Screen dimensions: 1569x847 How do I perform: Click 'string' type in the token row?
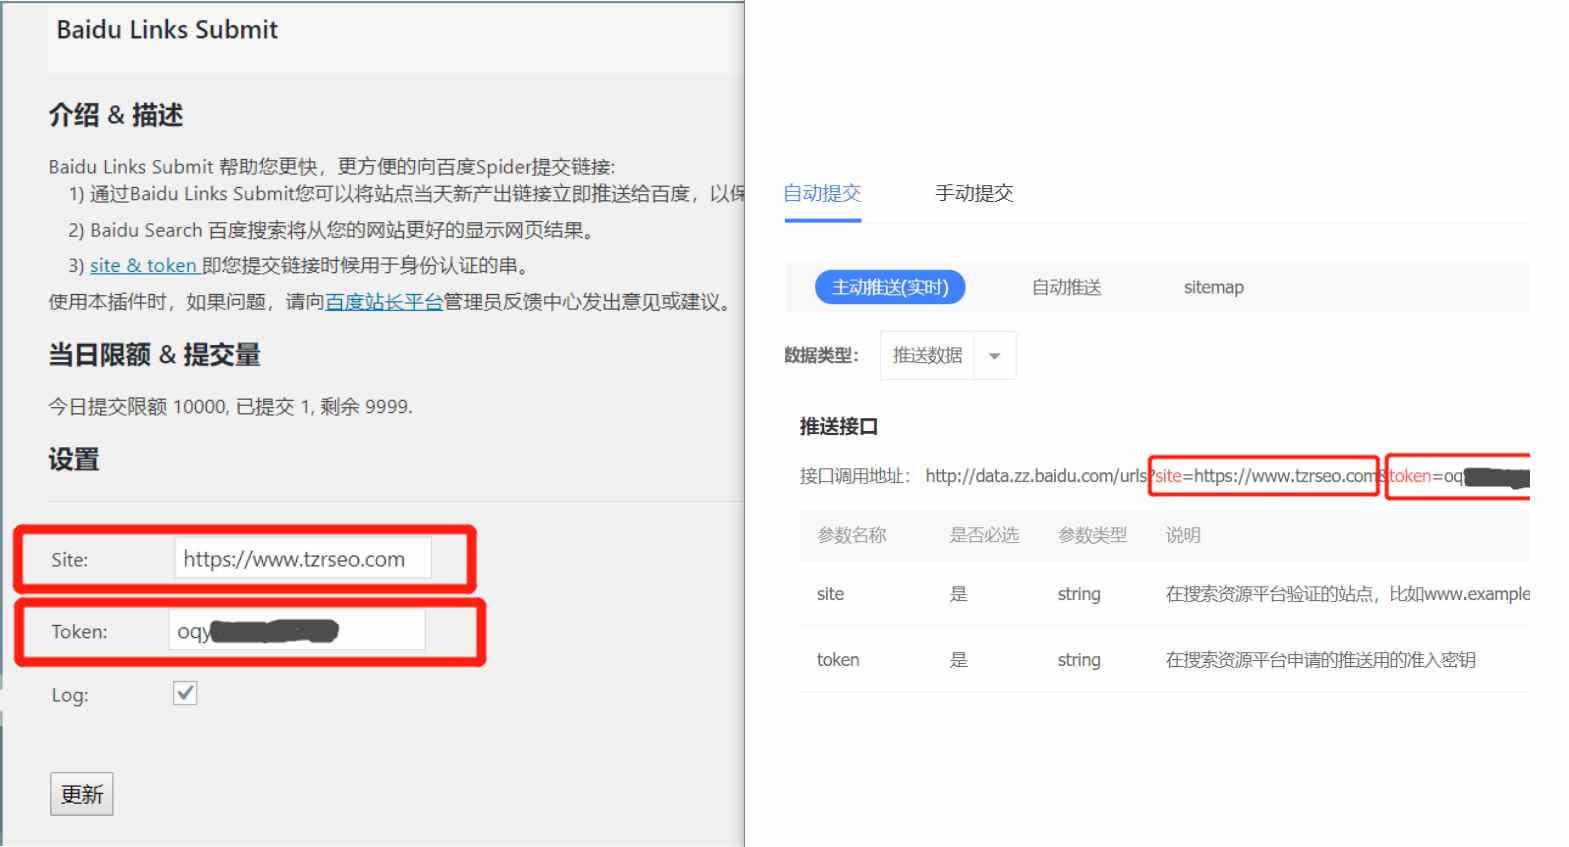tap(1079, 659)
